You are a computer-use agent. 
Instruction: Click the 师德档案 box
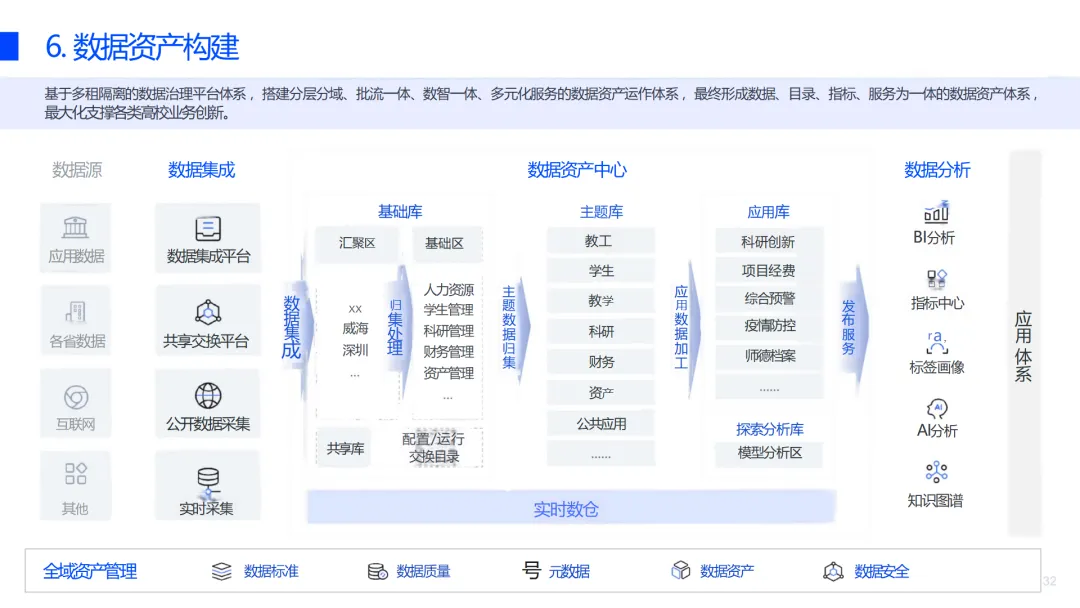[769, 356]
